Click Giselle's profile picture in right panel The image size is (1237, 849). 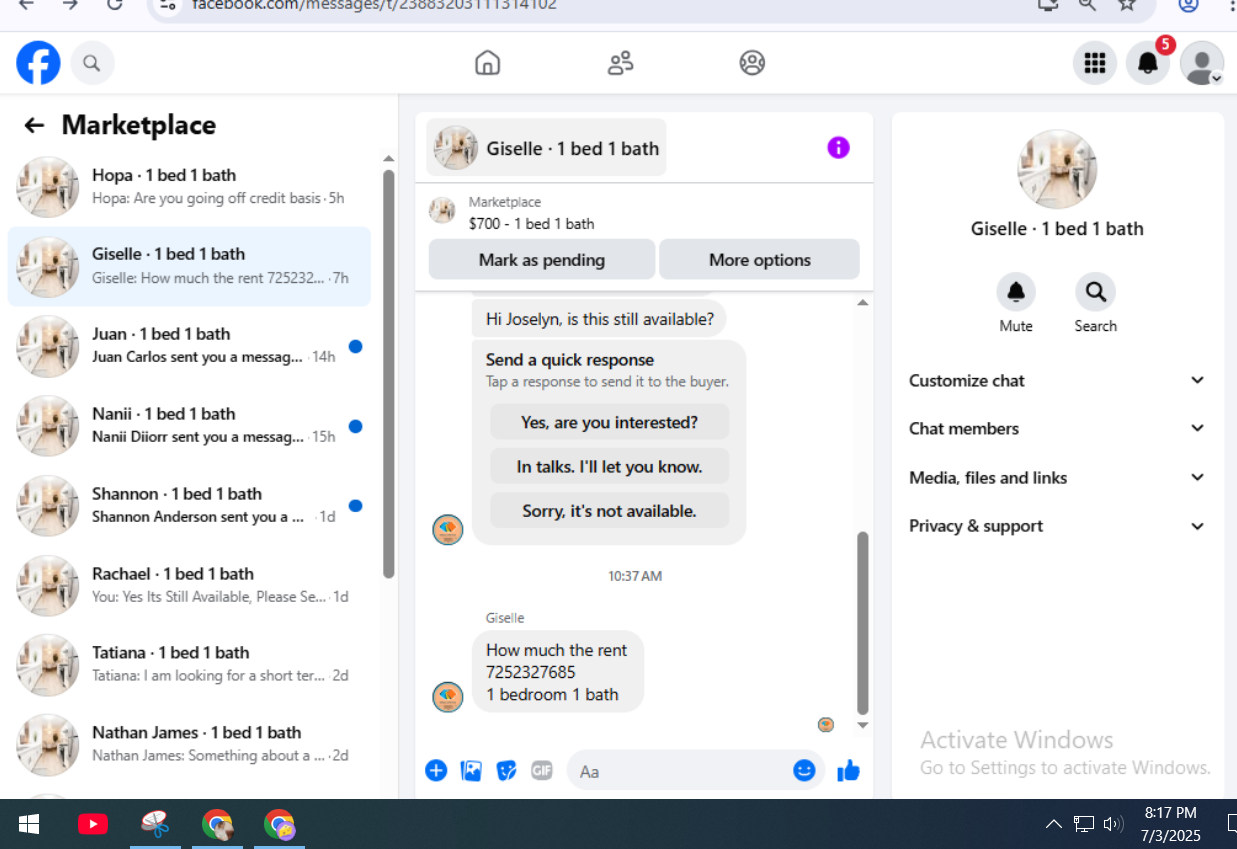pyautogui.click(x=1057, y=169)
